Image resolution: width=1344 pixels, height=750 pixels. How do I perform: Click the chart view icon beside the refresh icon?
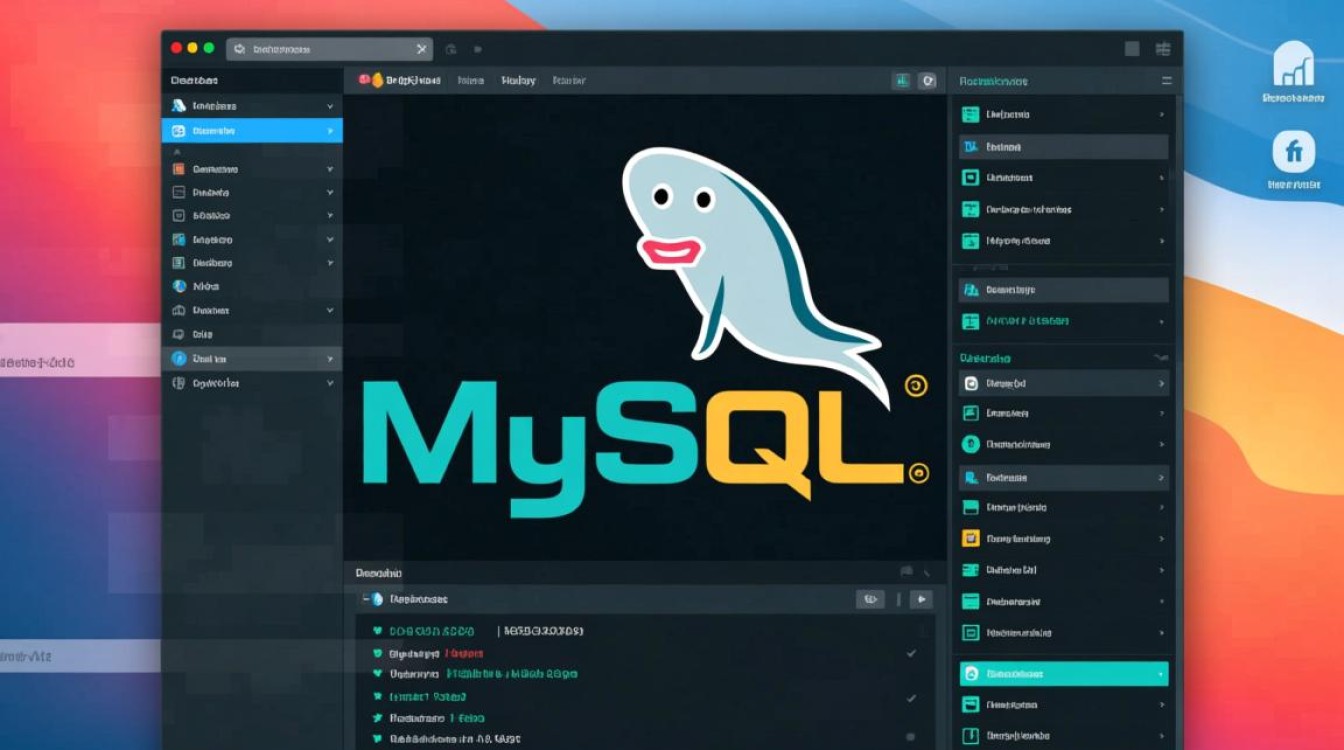(x=903, y=81)
